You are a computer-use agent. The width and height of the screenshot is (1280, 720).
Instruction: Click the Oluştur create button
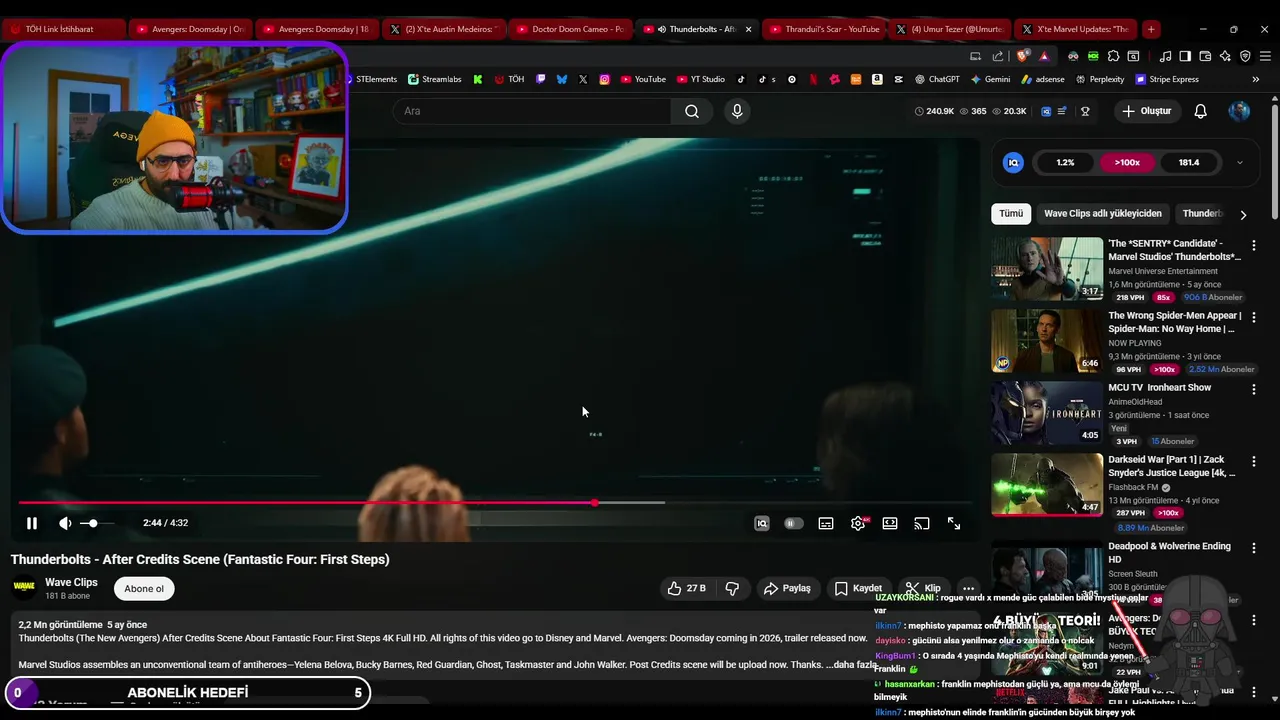pyautogui.click(x=1146, y=111)
